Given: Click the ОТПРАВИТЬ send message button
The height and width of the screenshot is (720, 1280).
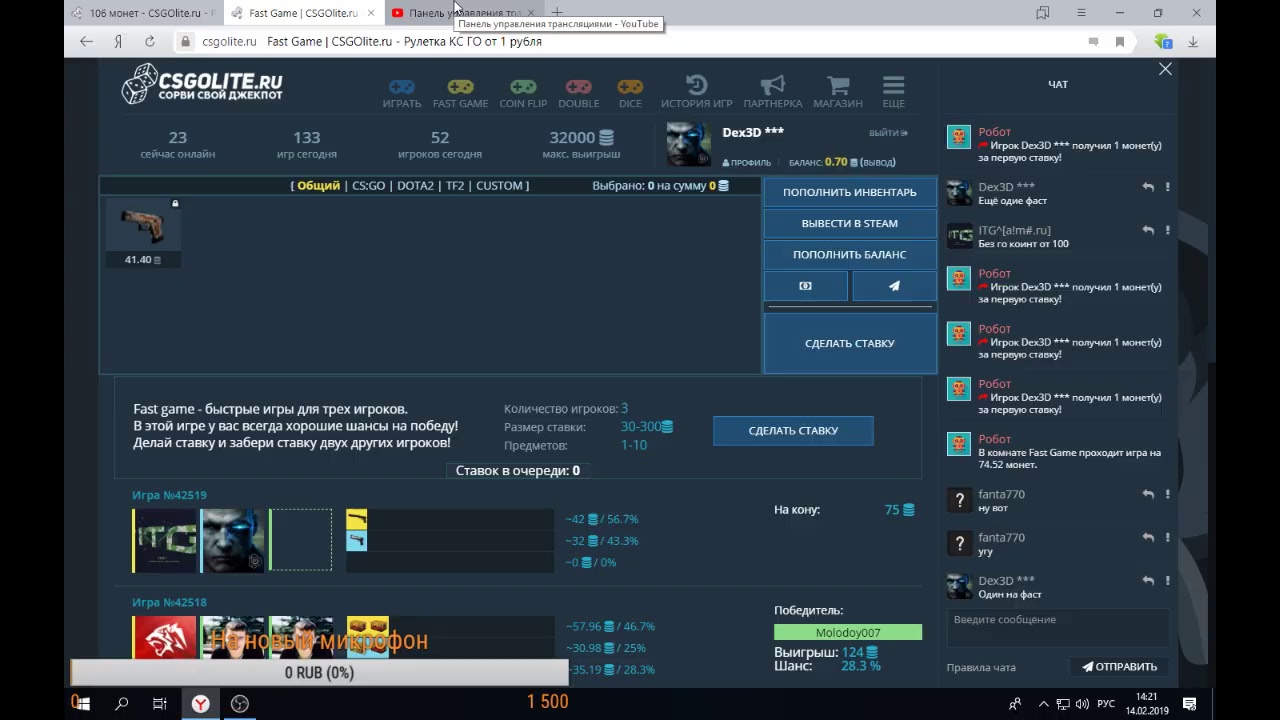Looking at the screenshot, I should [1119, 666].
